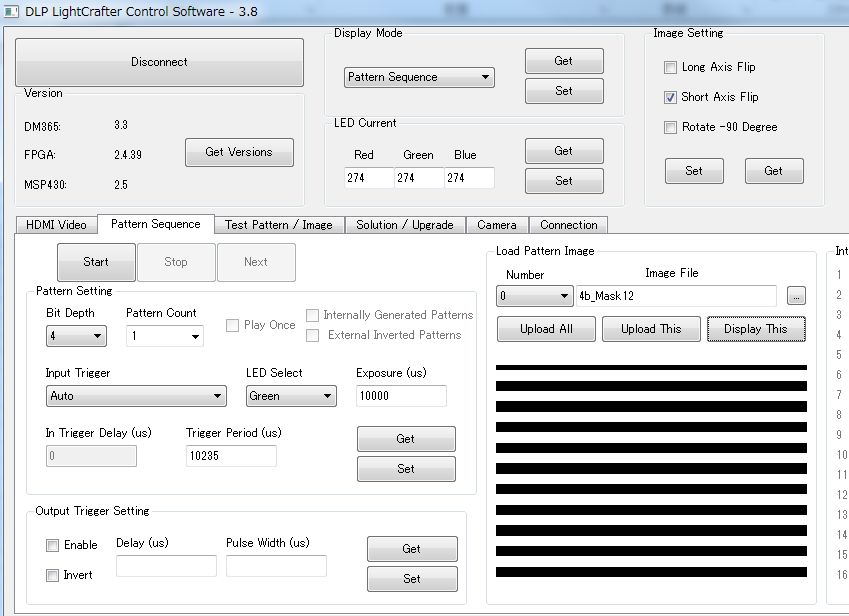Click the striped pattern image preview

tap(651, 470)
